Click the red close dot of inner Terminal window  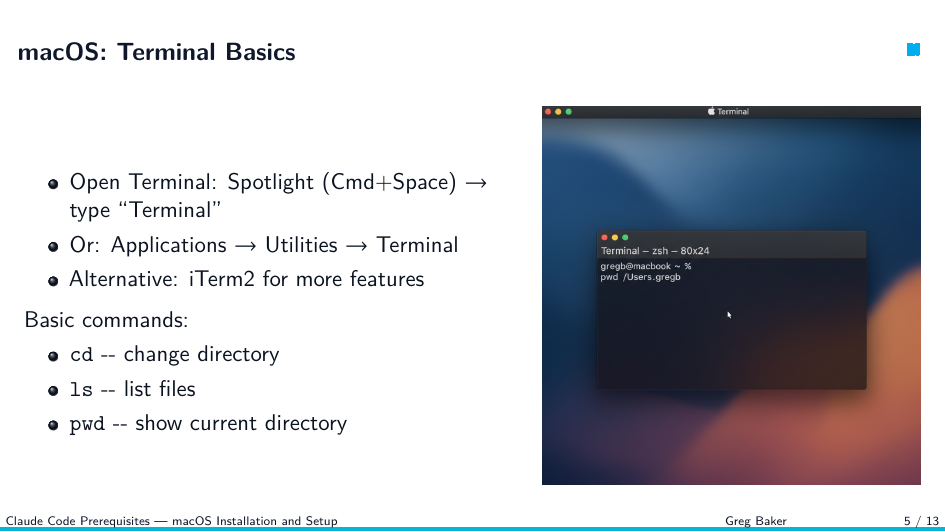(x=604, y=237)
